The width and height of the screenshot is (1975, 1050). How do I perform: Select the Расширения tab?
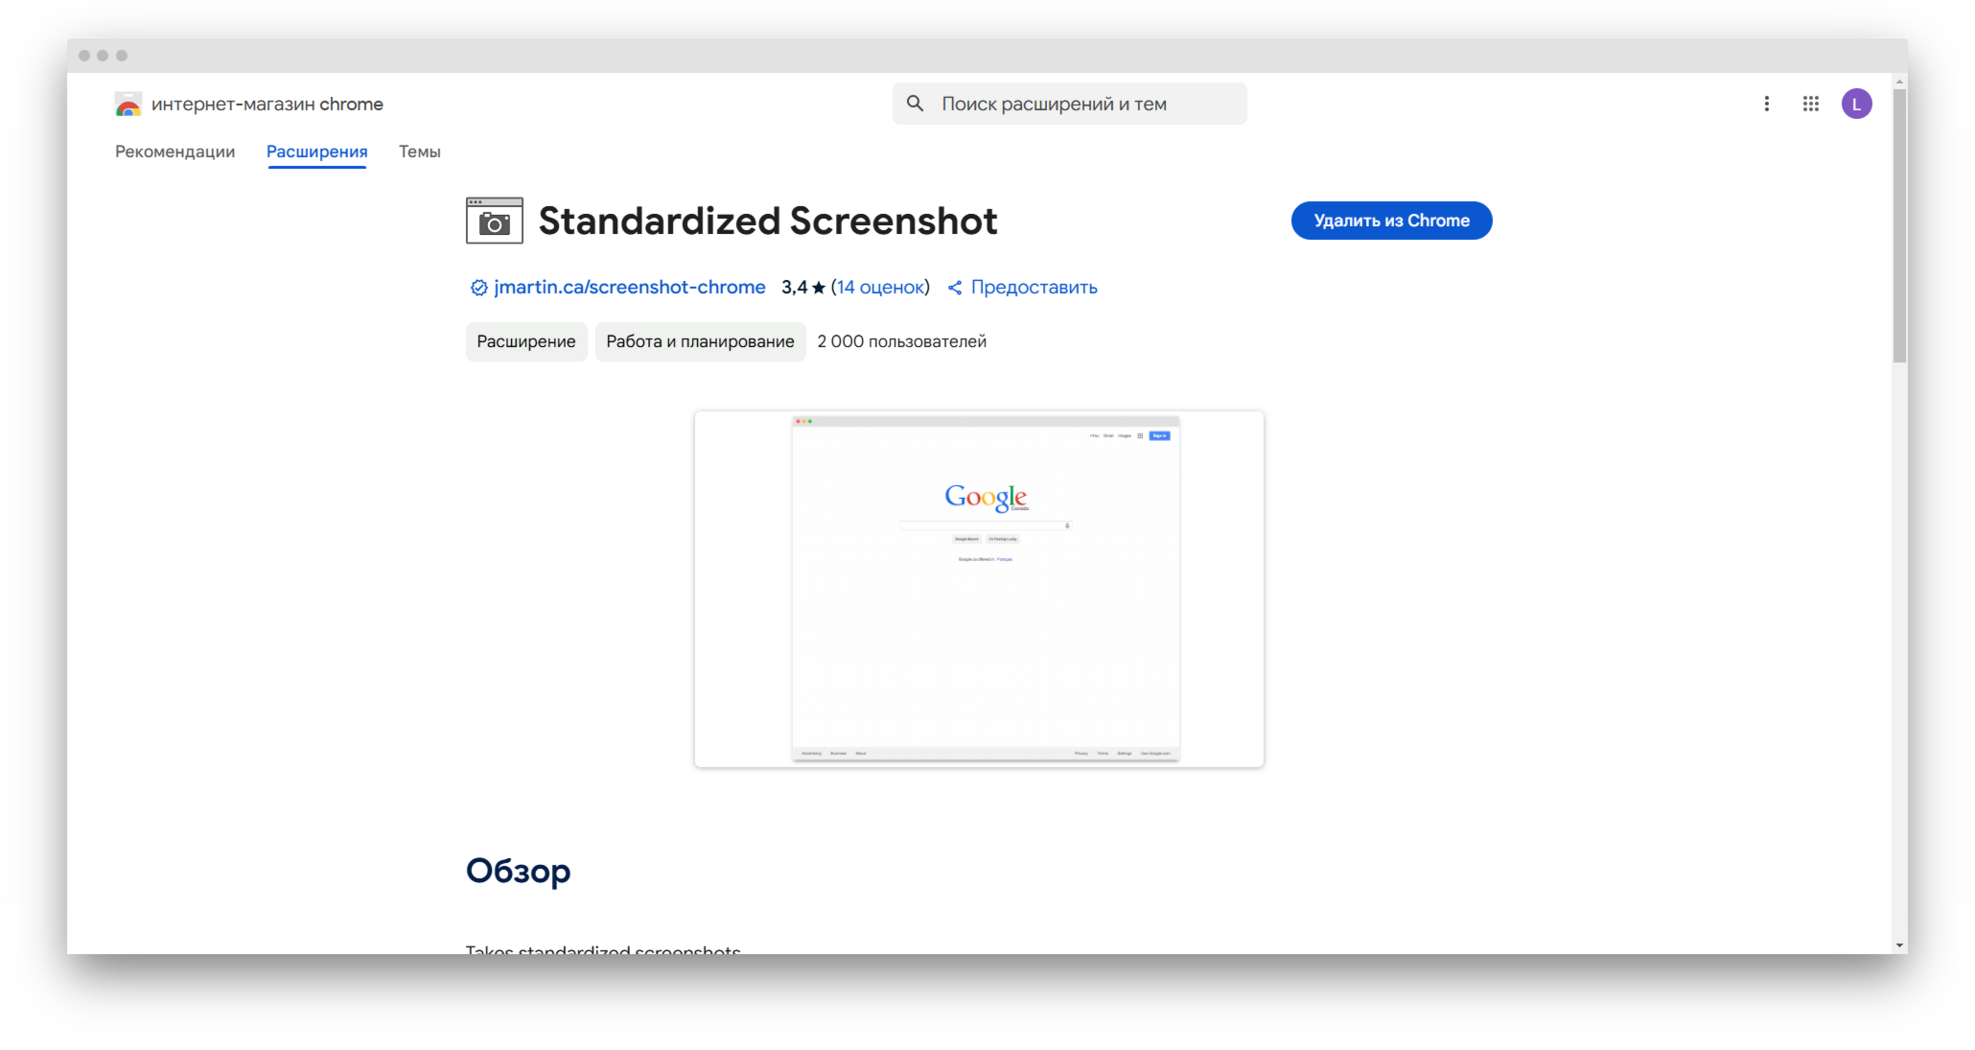click(x=317, y=152)
